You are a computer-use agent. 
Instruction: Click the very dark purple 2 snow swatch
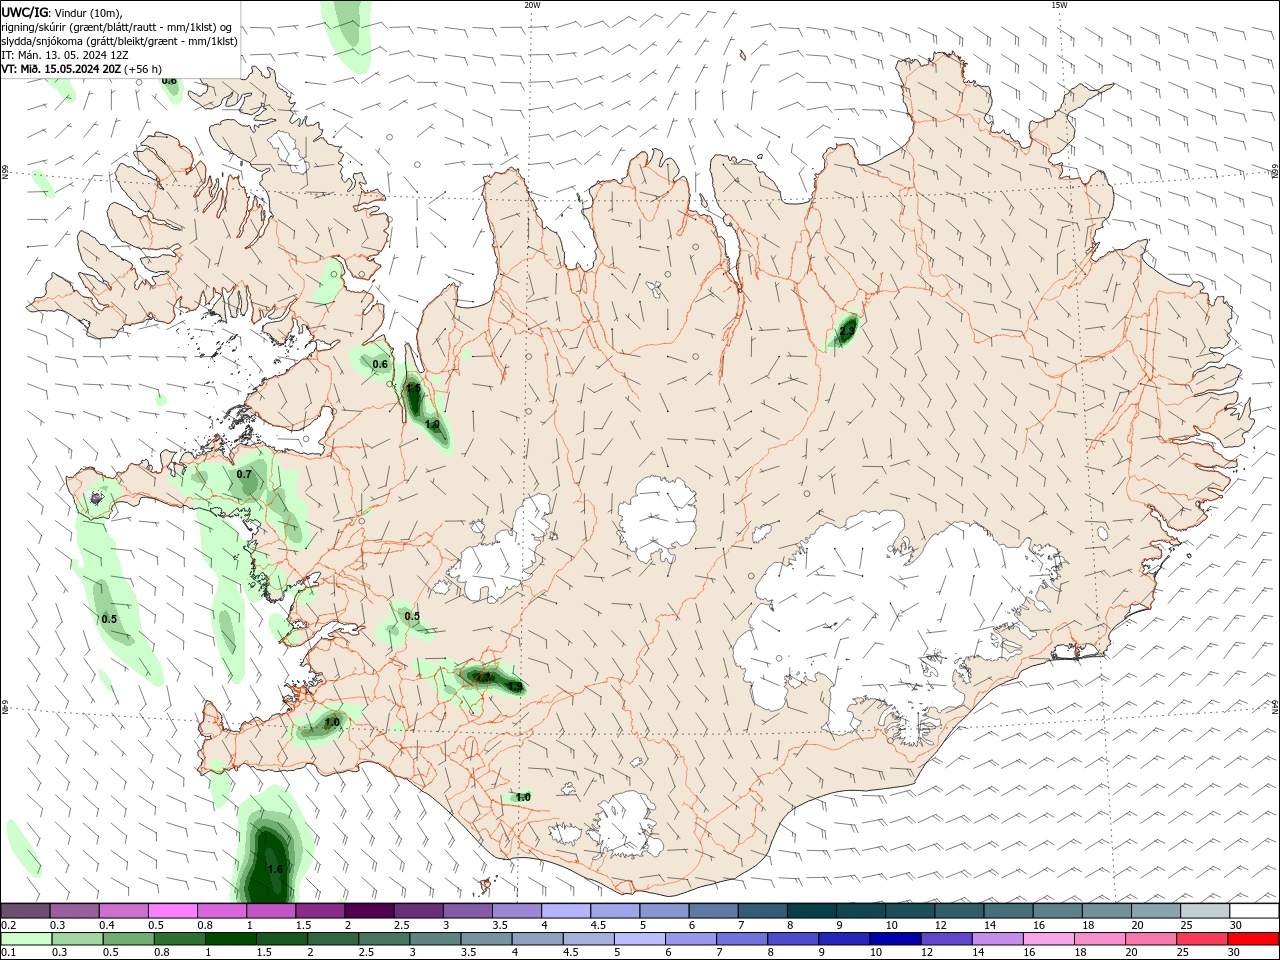(369, 911)
